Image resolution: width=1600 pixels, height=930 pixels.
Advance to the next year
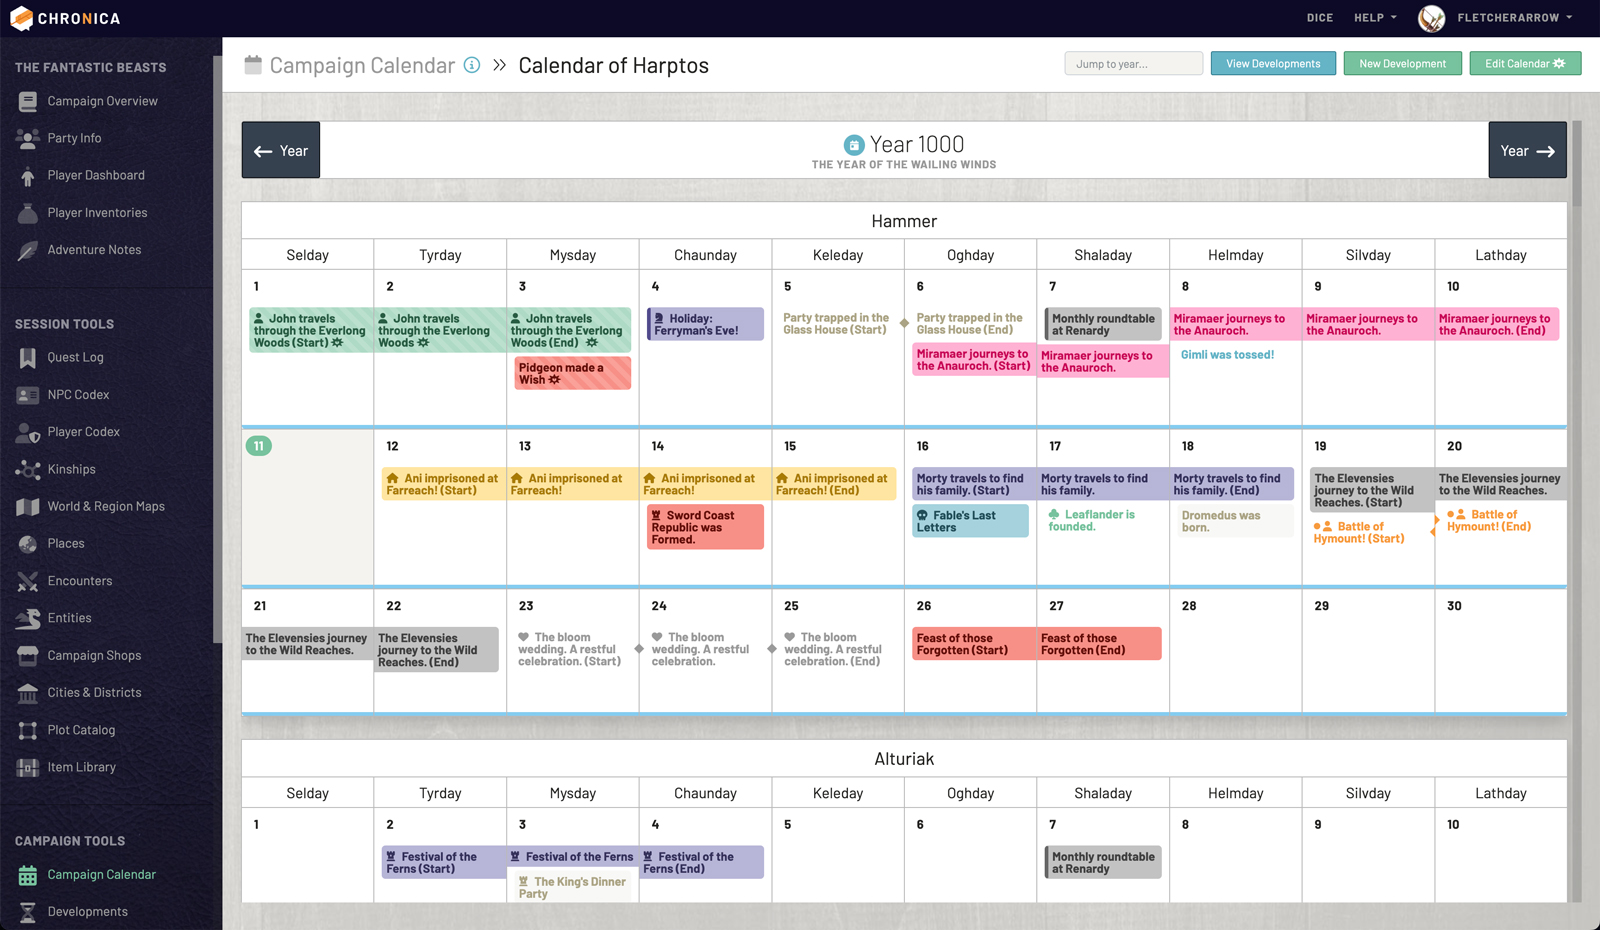(1527, 151)
